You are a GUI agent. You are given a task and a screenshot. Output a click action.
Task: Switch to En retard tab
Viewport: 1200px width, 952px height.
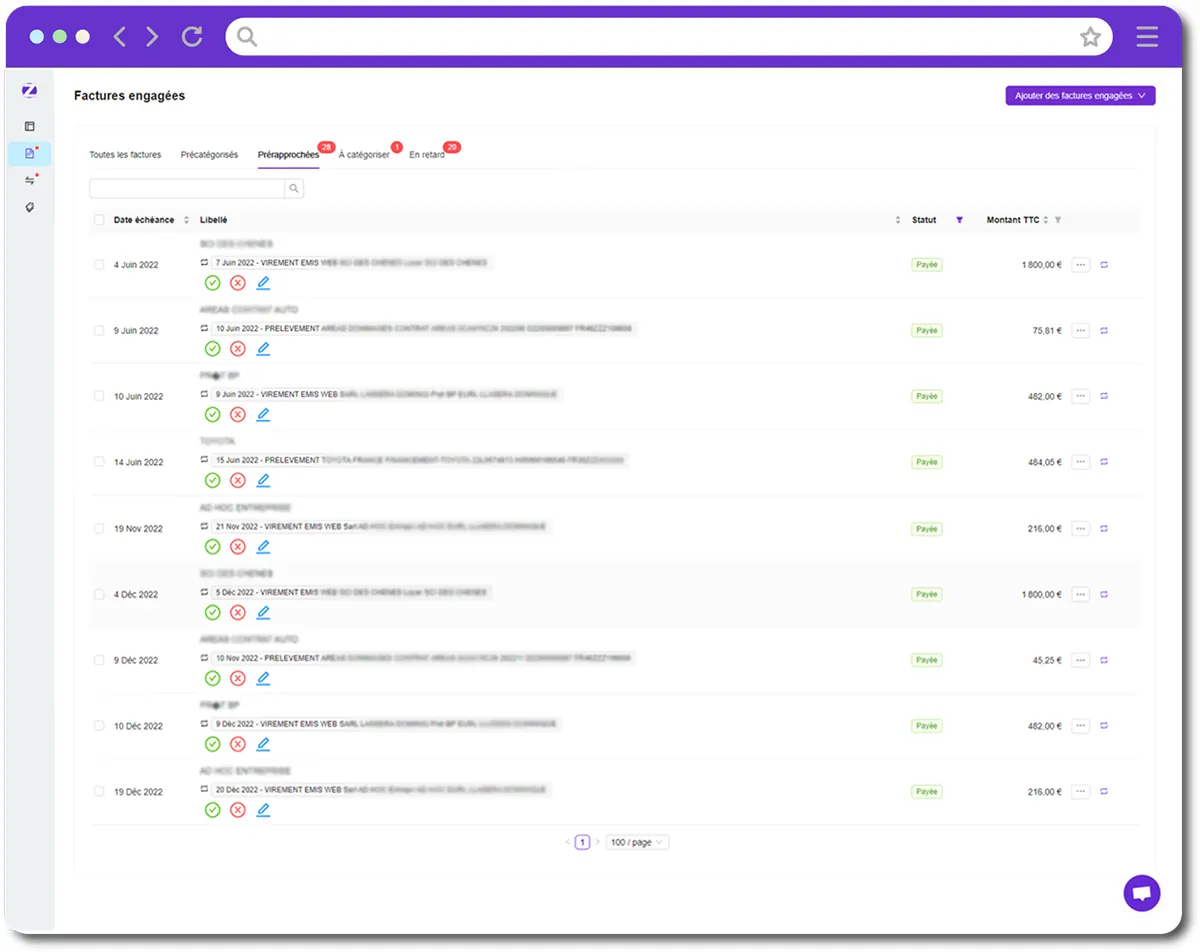coord(427,155)
